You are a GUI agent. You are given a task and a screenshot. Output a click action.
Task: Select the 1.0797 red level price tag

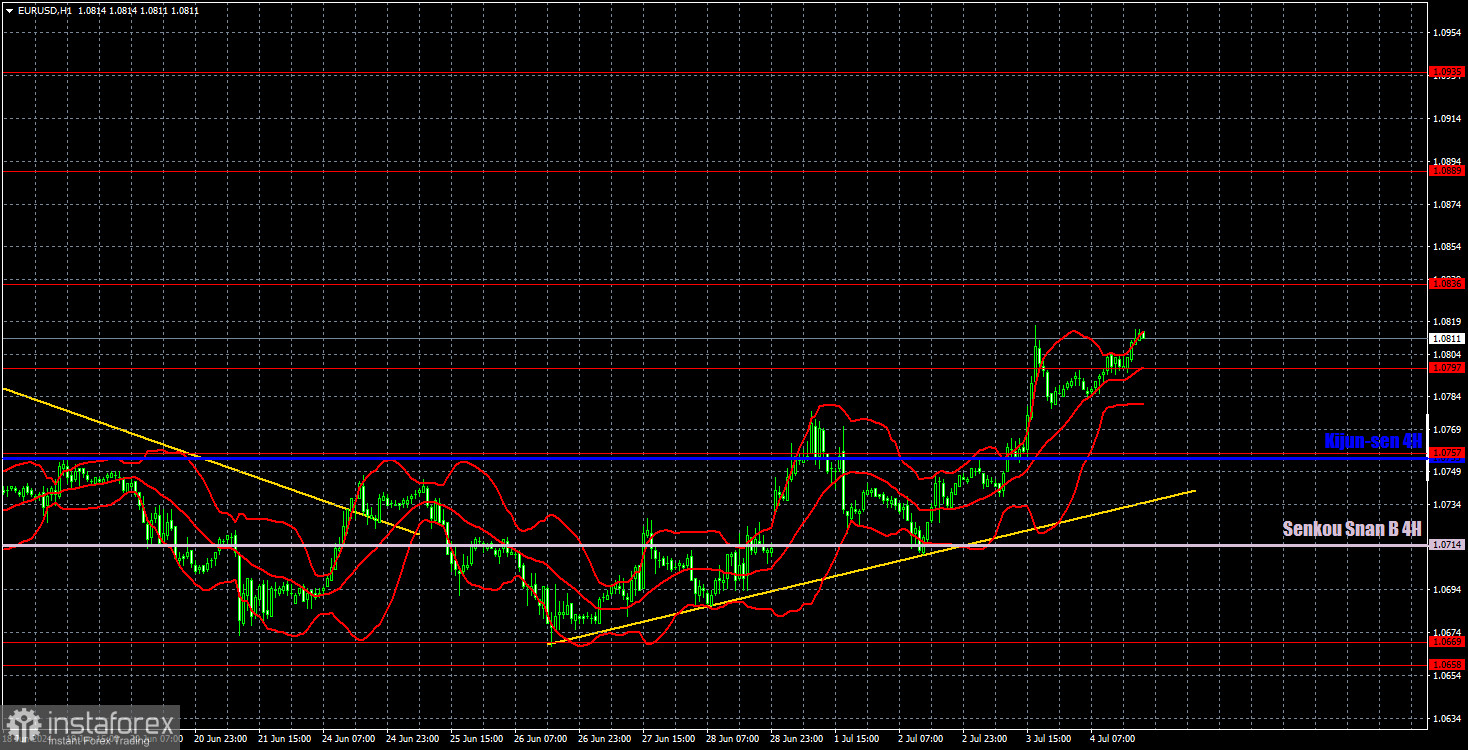click(x=1448, y=368)
